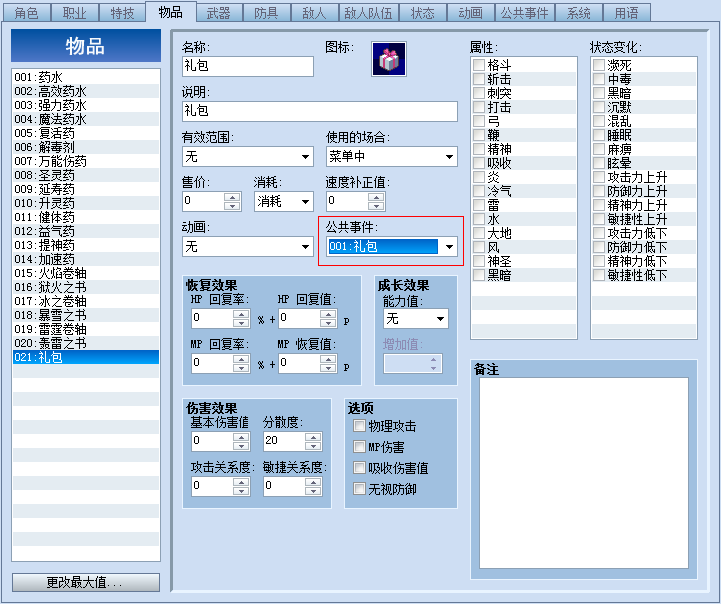Image resolution: width=721 pixels, height=604 pixels.
Task: Switch to the 状态 tab
Action: click(x=423, y=13)
